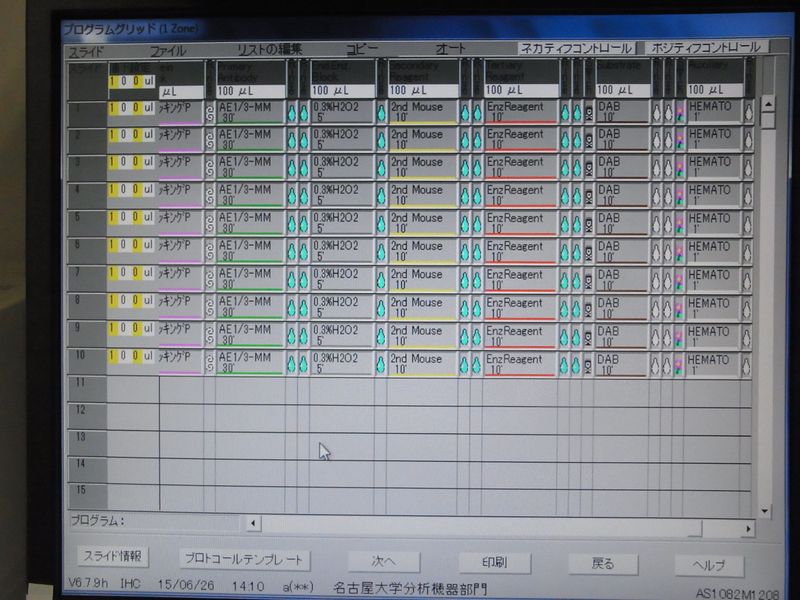Click the vertical scrollbar down arrow
This screenshot has width=800, height=600.
click(765, 511)
